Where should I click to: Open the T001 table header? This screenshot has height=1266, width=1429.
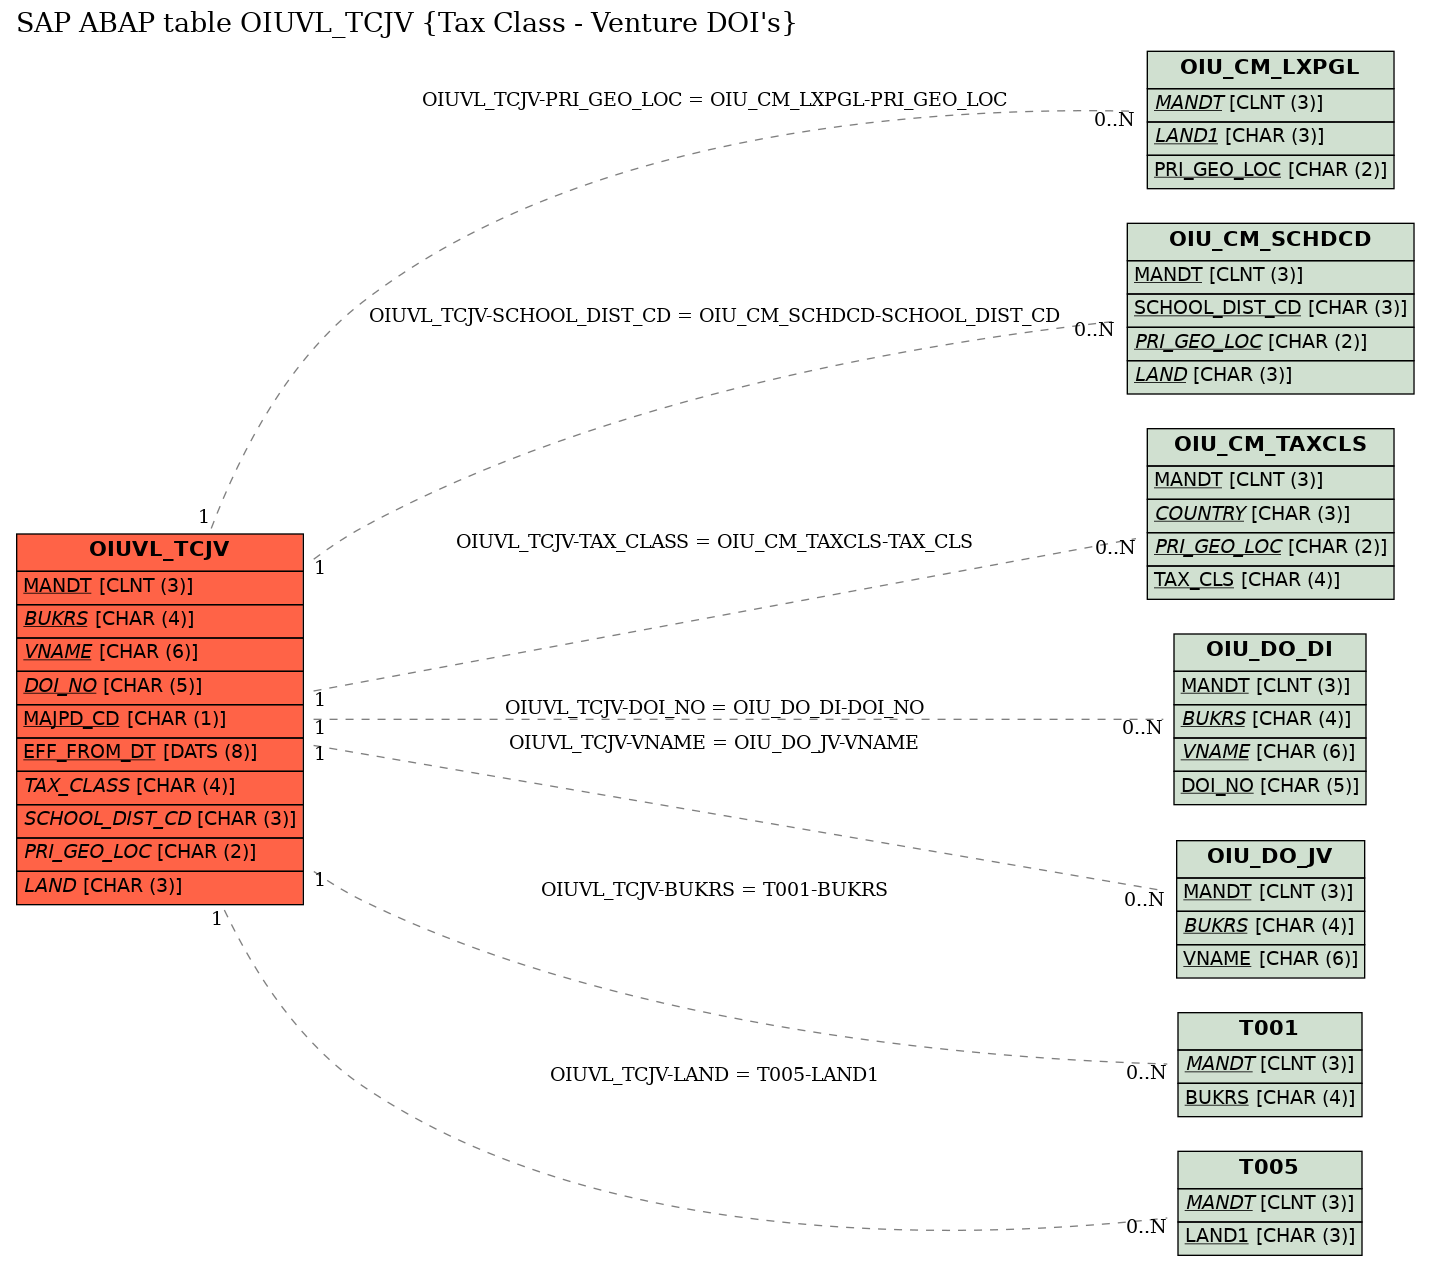(x=1270, y=1030)
